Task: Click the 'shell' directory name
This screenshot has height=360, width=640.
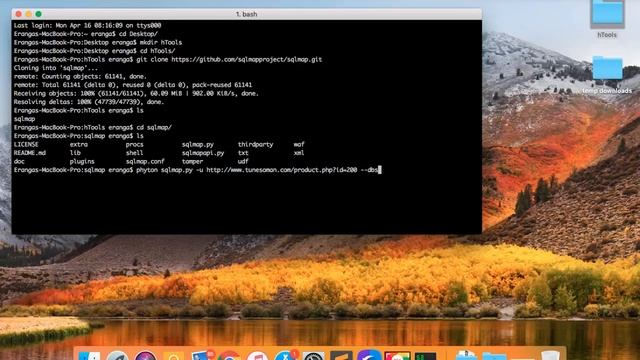Action: (134, 153)
